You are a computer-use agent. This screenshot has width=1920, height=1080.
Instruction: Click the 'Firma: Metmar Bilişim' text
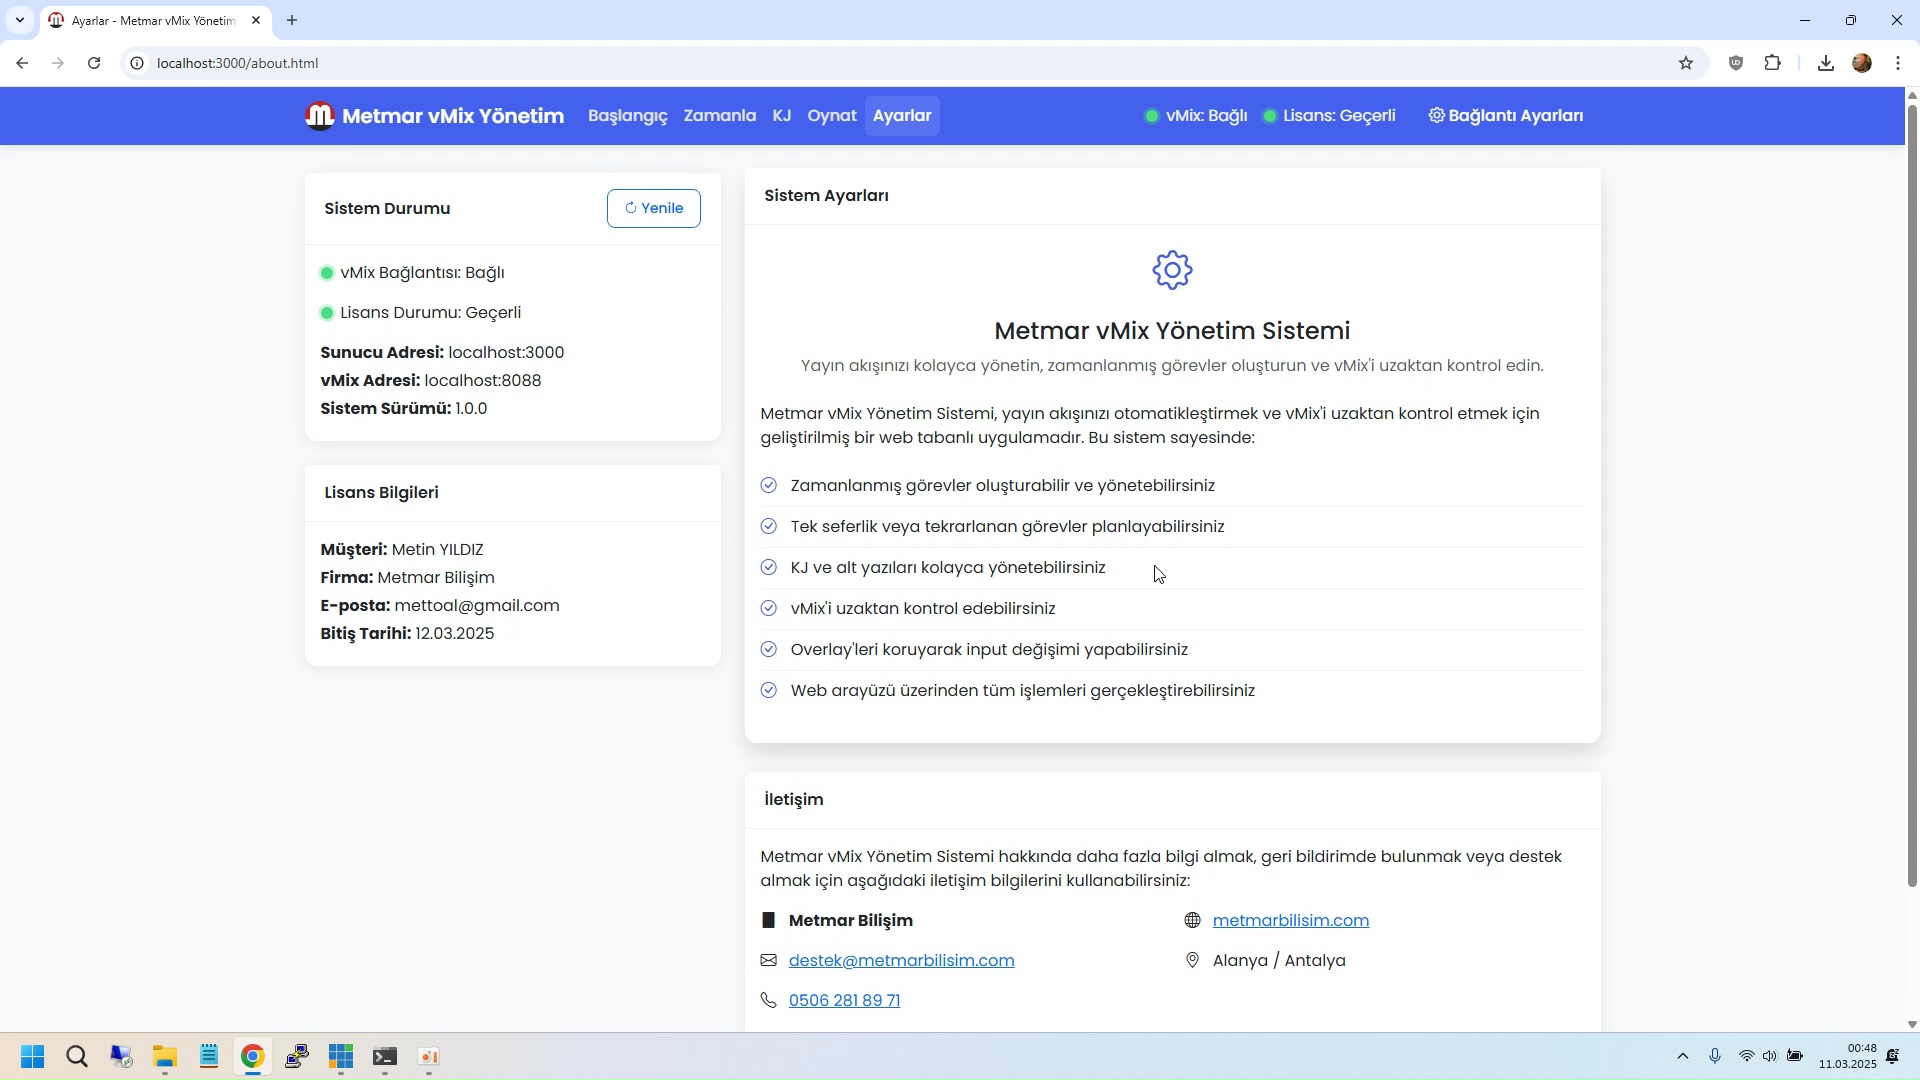point(407,578)
